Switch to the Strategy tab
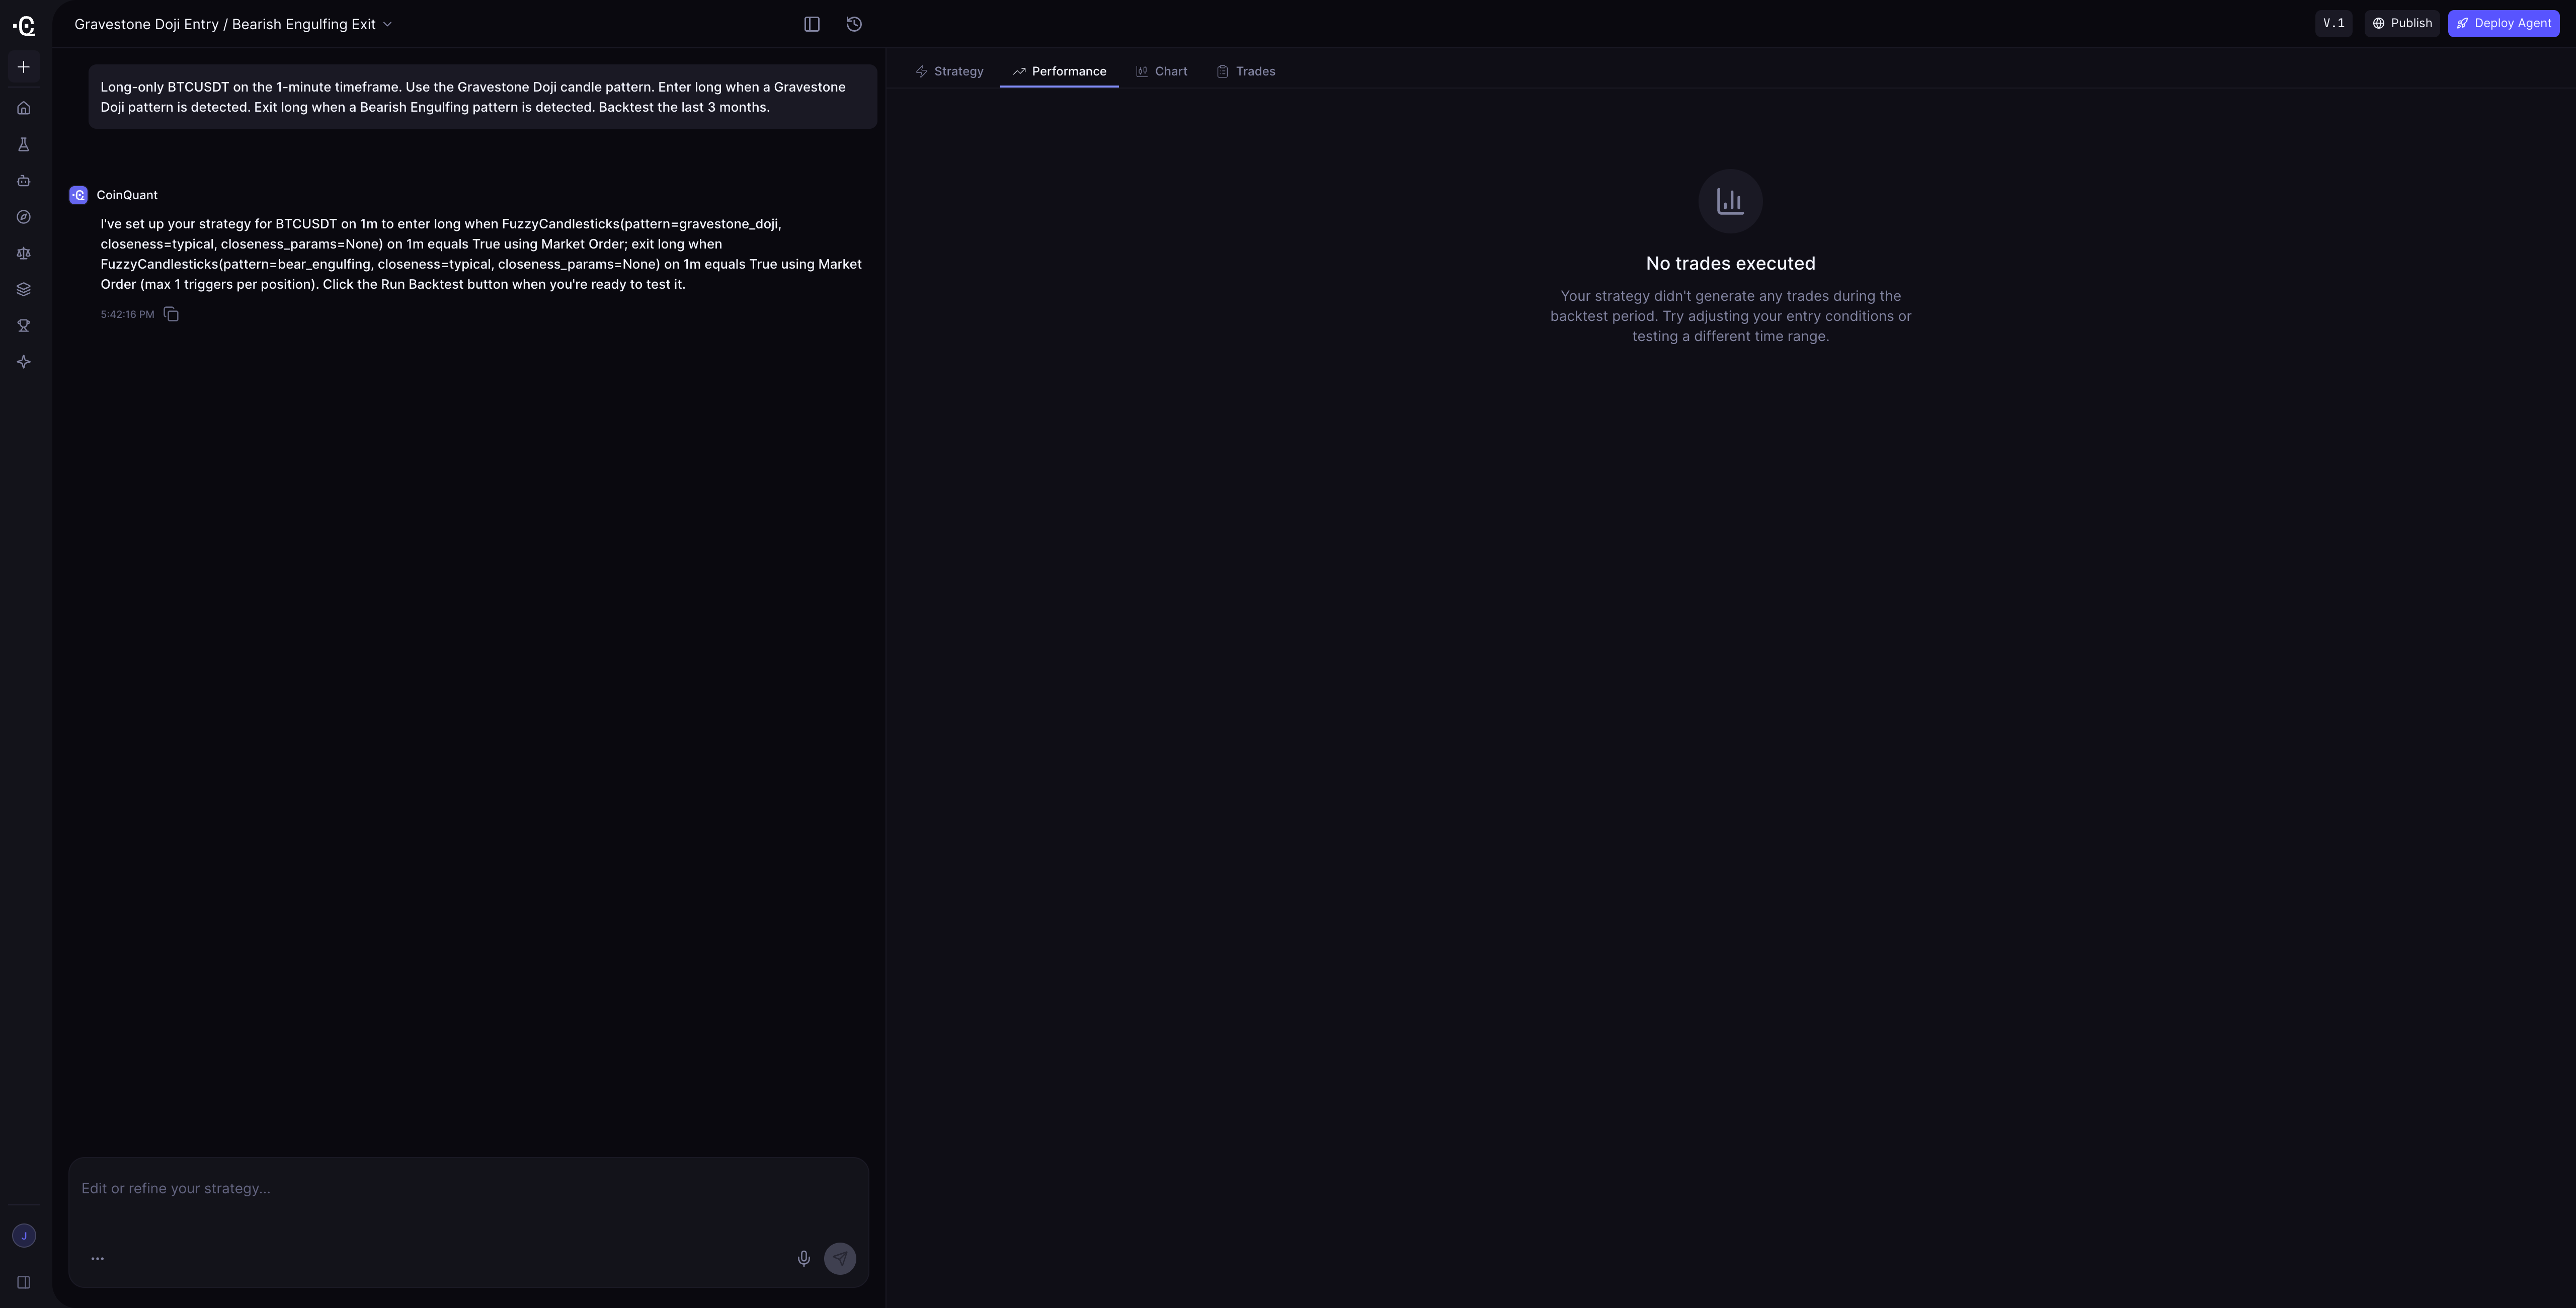The height and width of the screenshot is (1308, 2576). click(950, 71)
